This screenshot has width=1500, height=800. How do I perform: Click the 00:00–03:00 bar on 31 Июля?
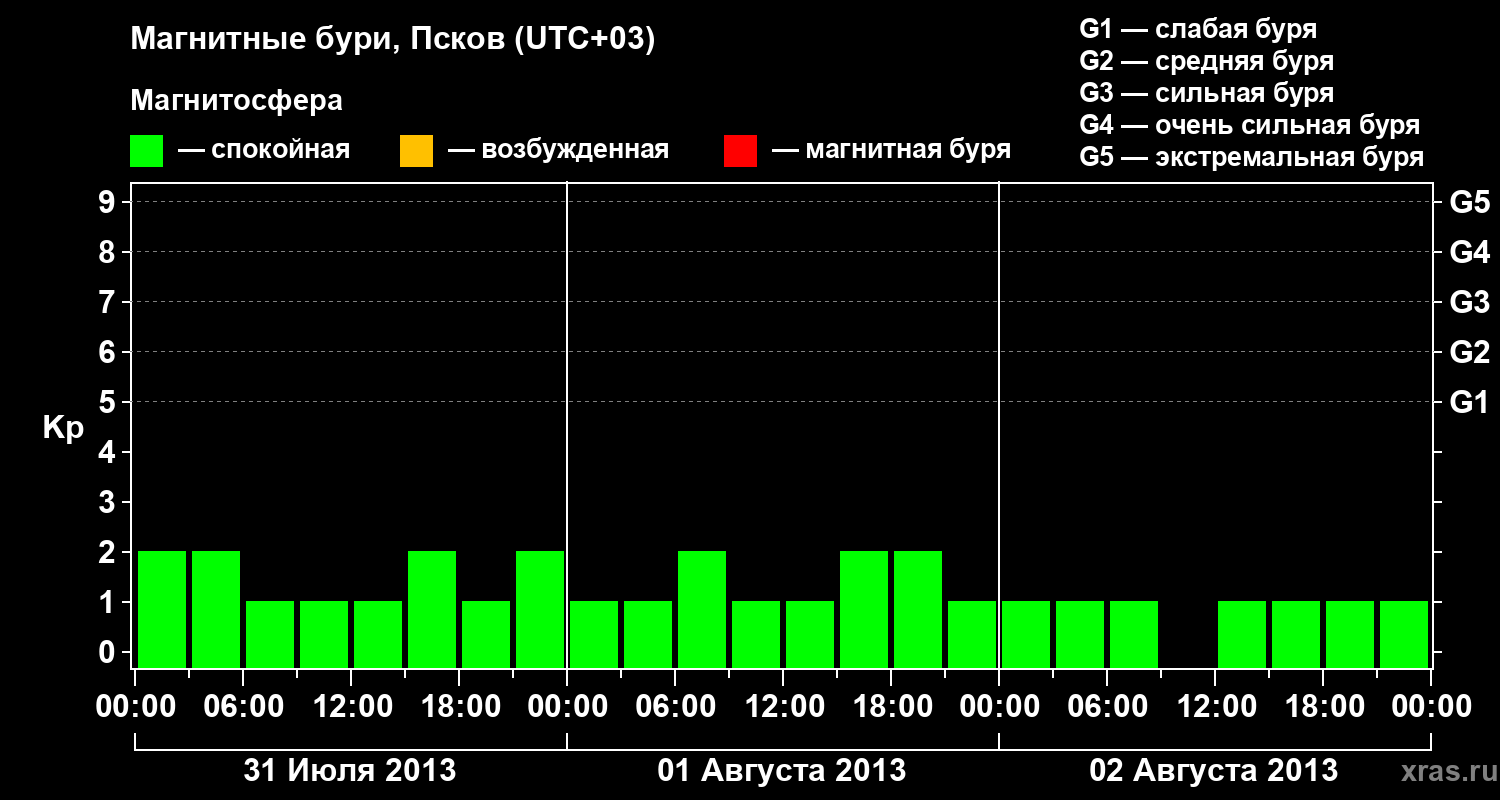(x=162, y=609)
